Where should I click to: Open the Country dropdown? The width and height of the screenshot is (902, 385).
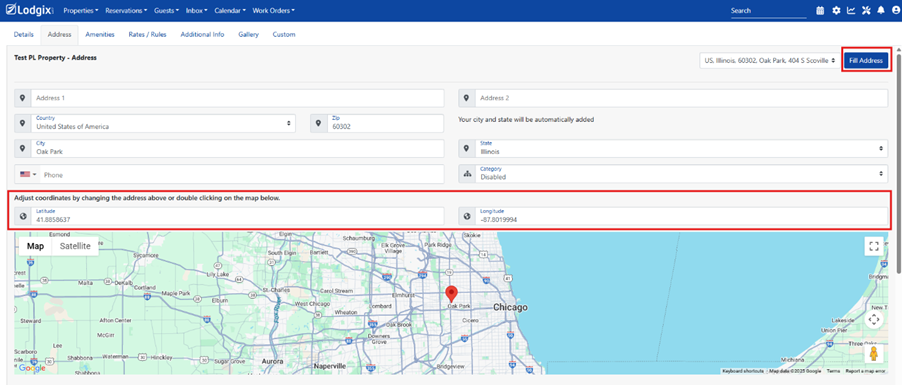click(x=163, y=123)
